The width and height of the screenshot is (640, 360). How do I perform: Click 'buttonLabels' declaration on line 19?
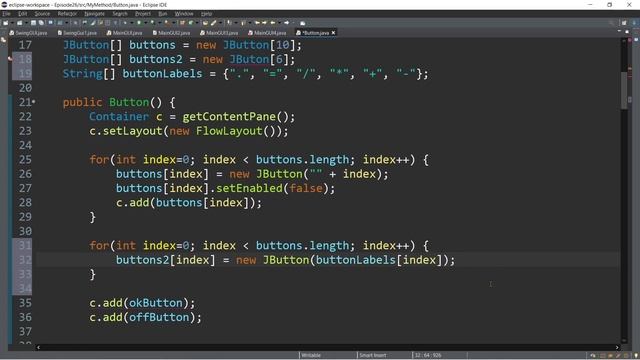coord(162,74)
